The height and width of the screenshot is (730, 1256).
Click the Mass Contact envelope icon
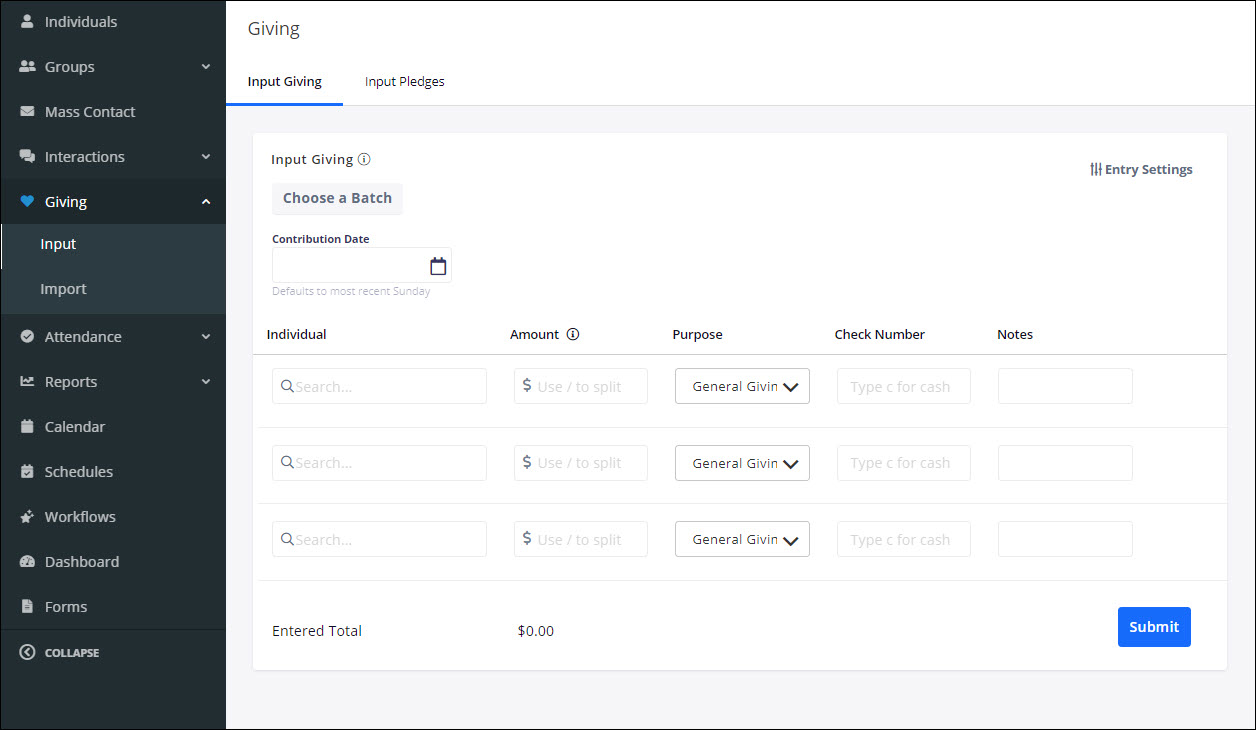pos(27,112)
